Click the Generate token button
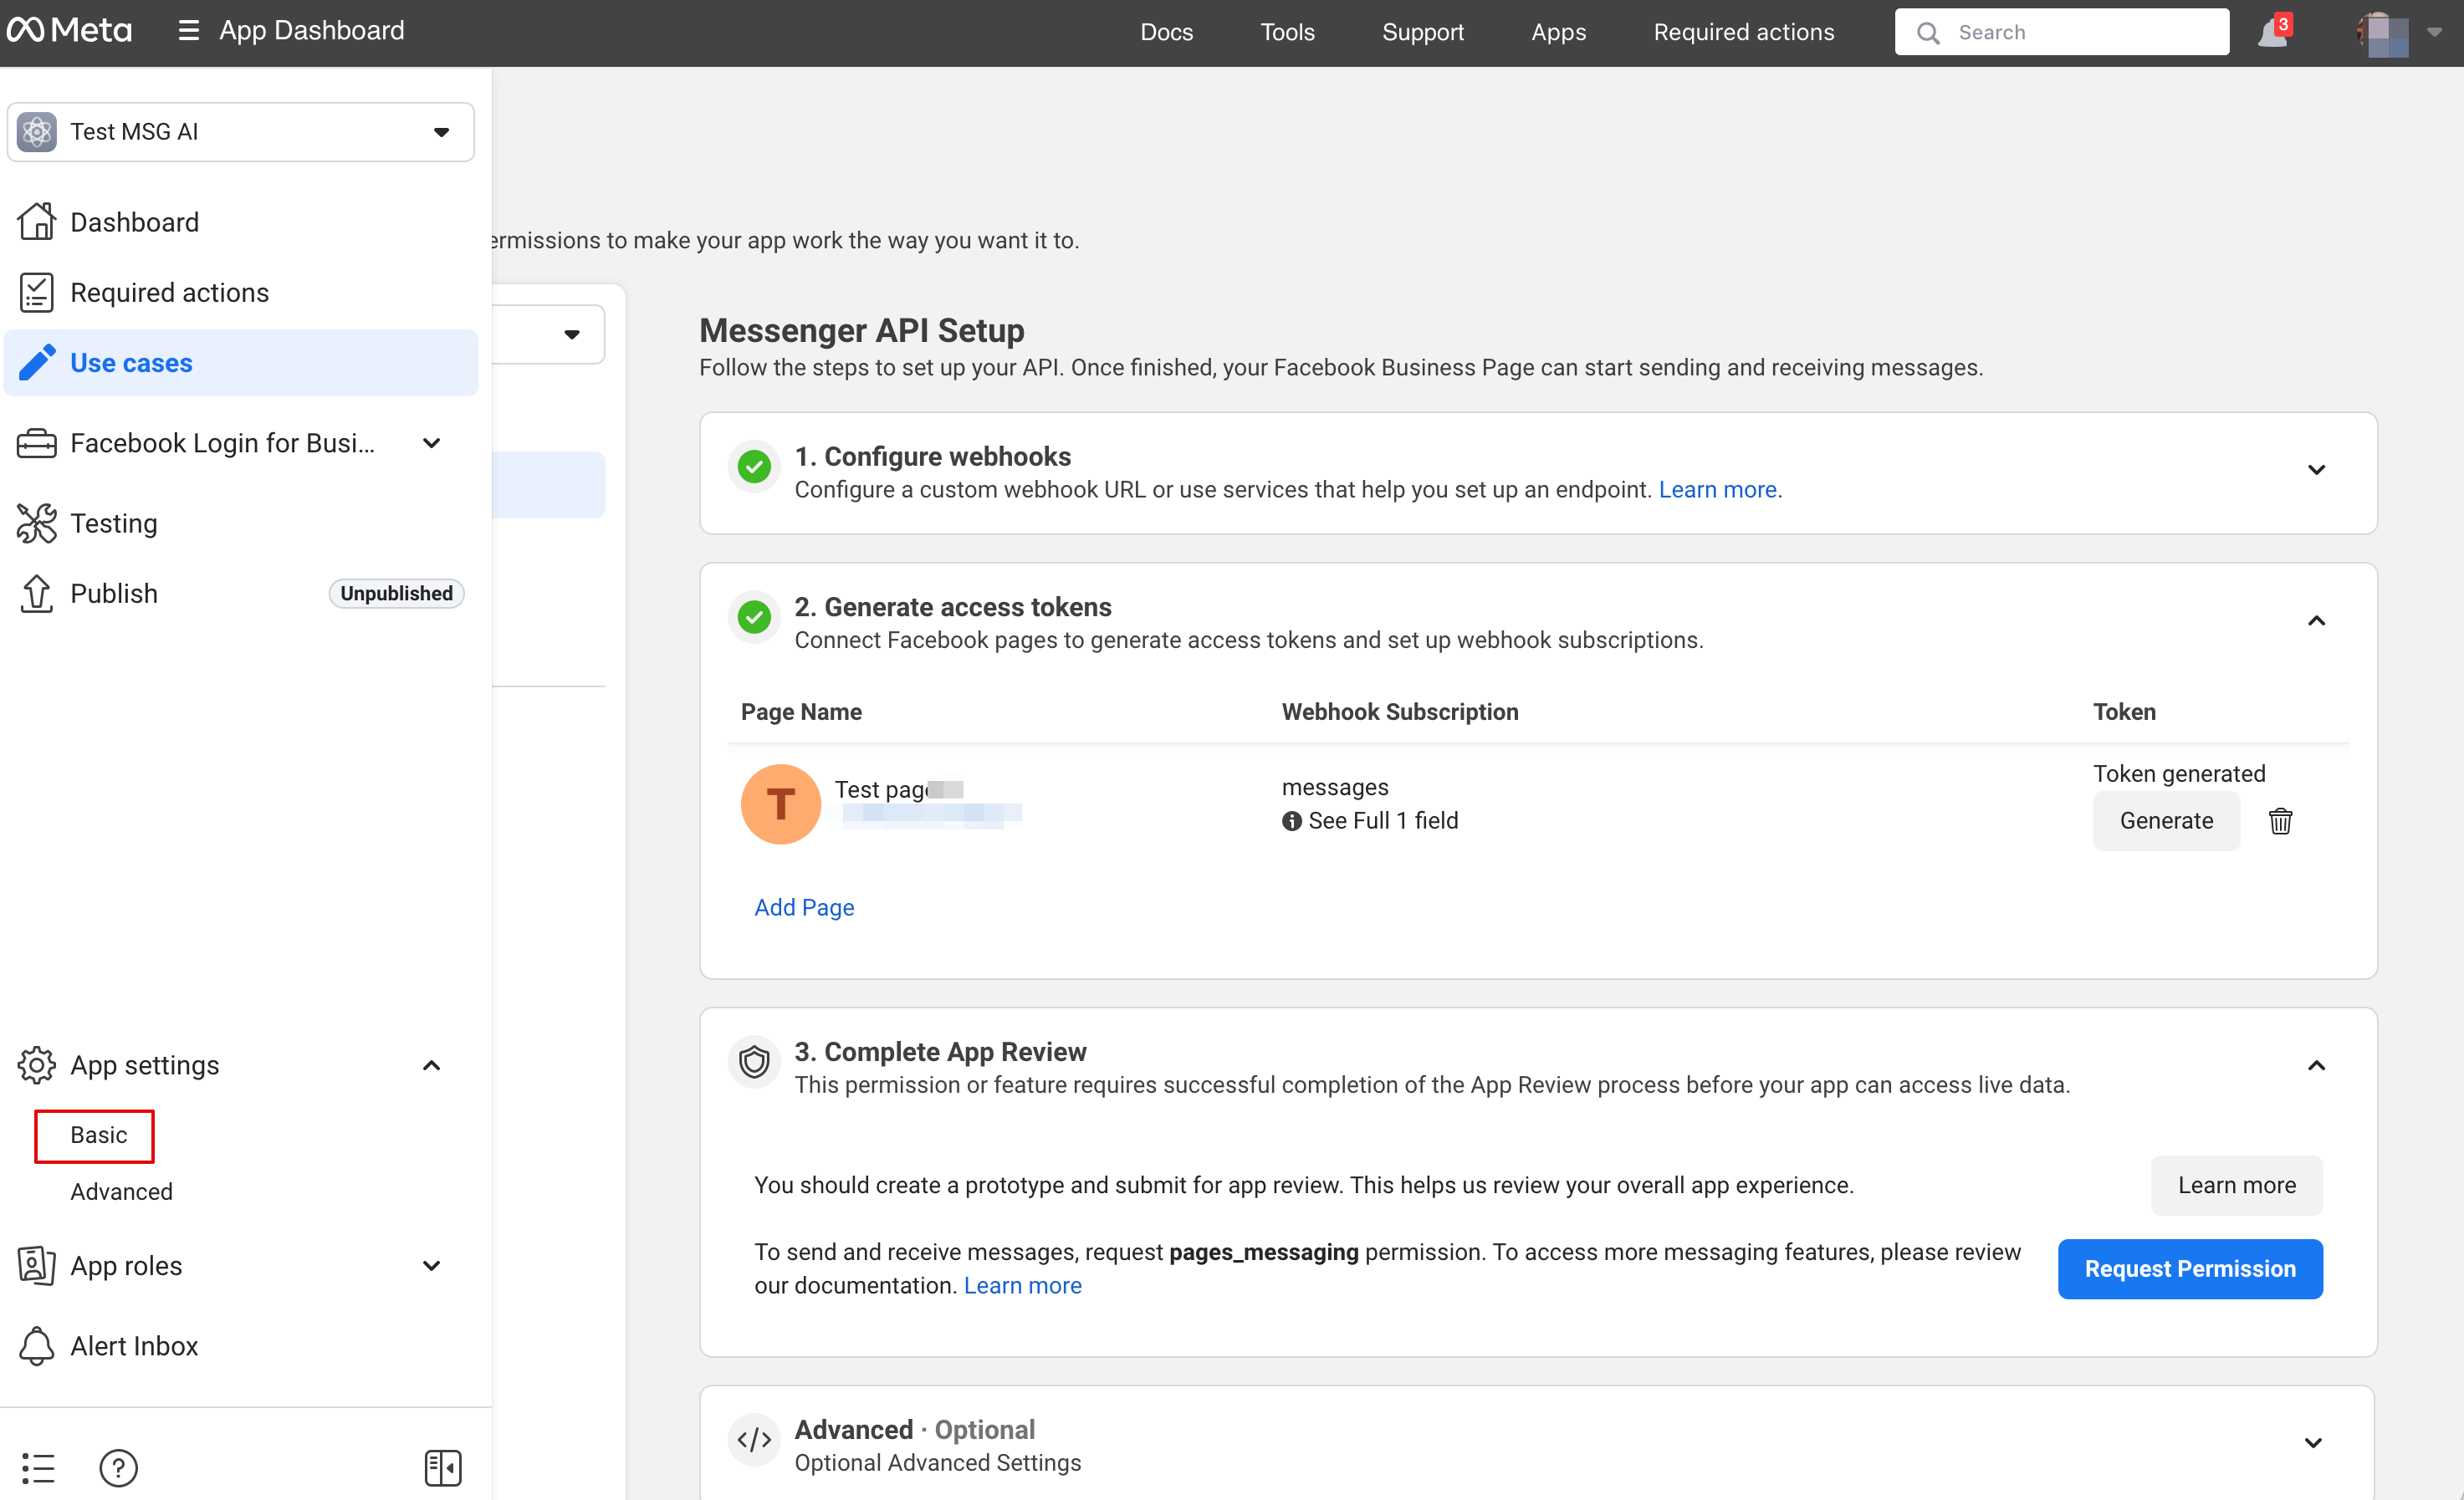 click(x=2166, y=821)
